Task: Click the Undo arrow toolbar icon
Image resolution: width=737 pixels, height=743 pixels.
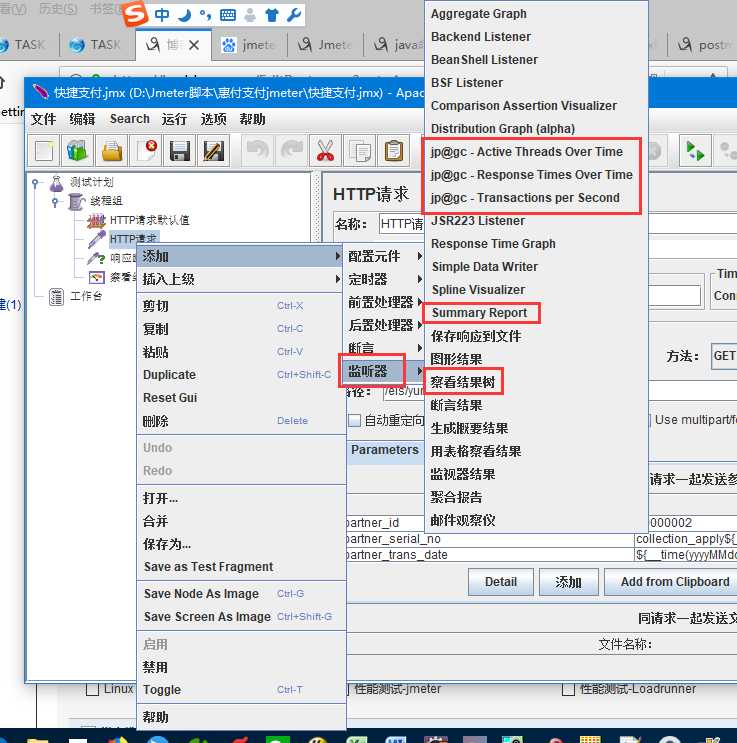Action: (258, 151)
